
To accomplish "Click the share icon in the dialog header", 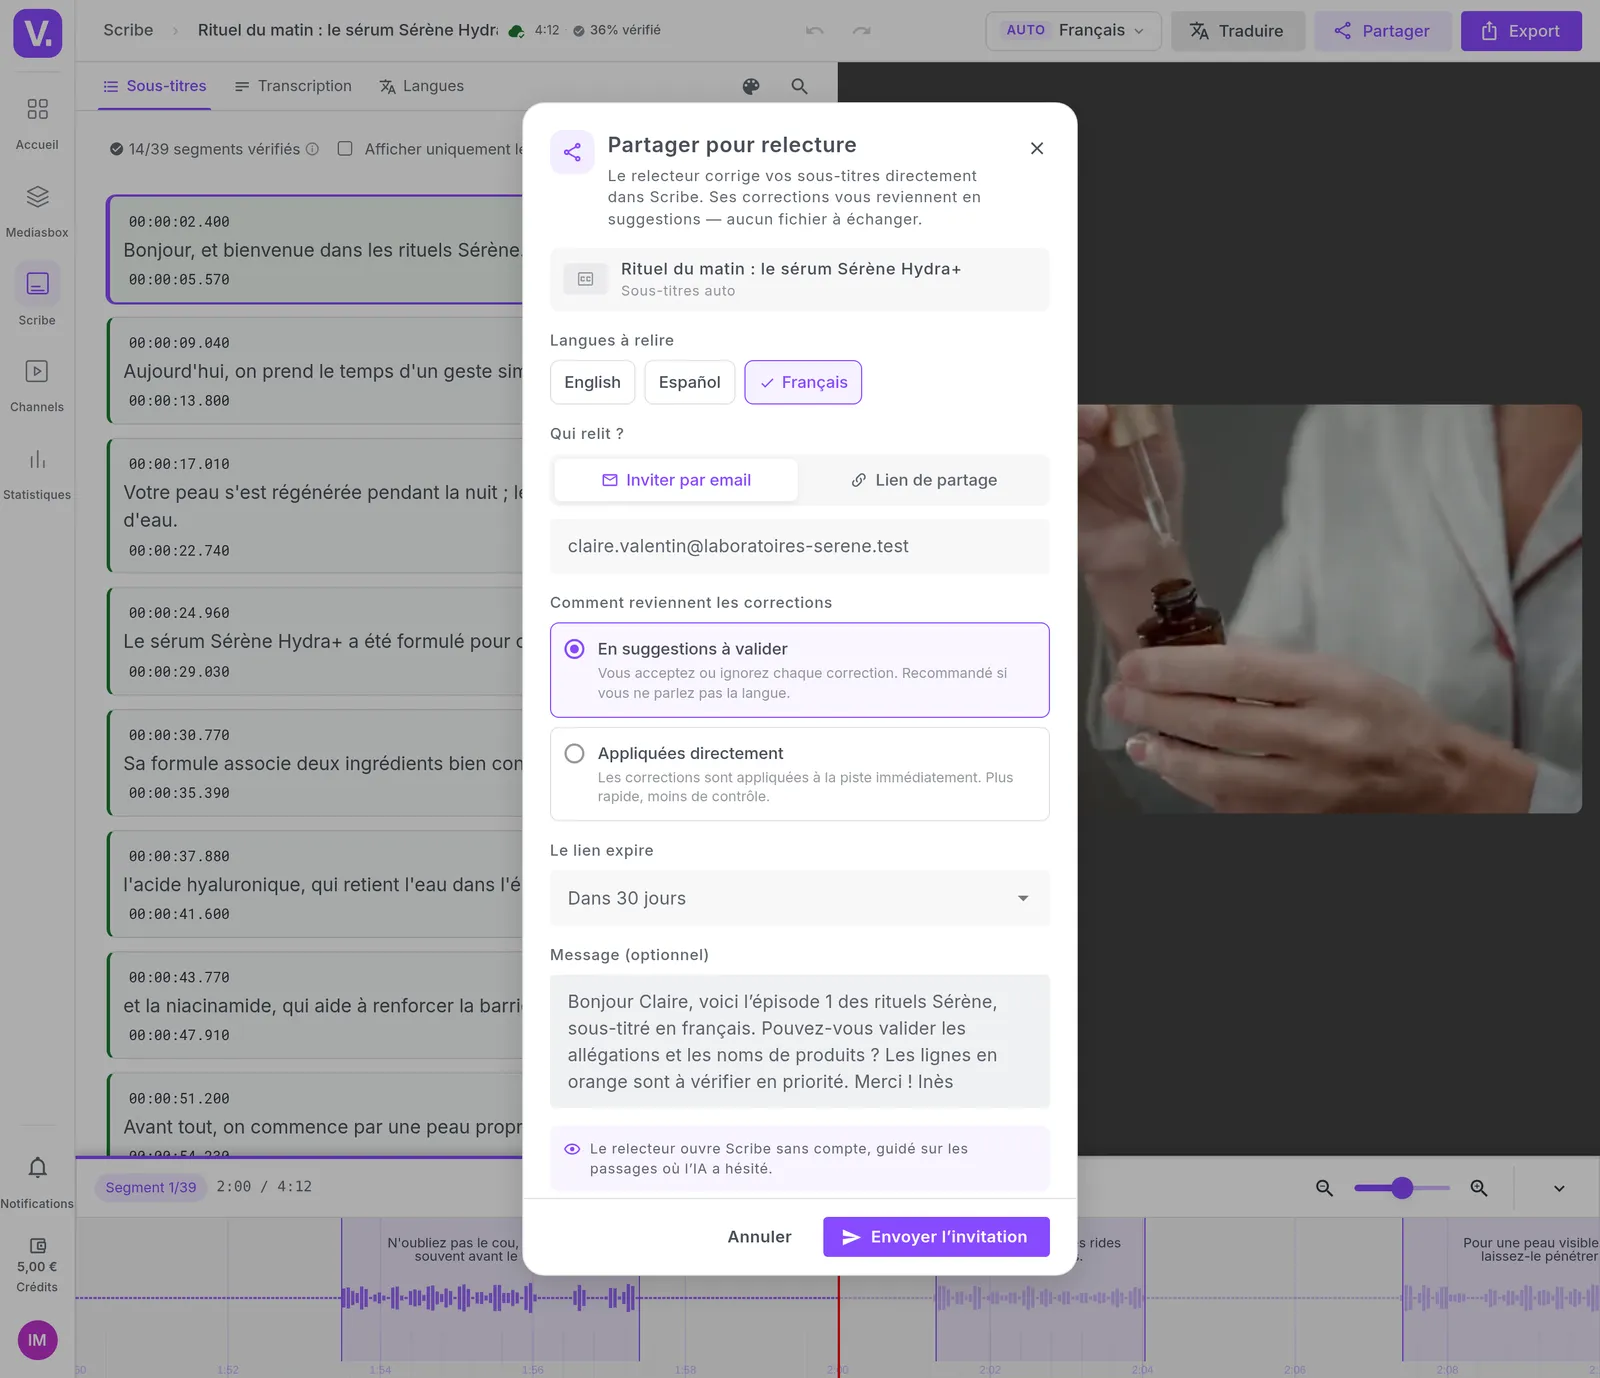I will coord(572,152).
